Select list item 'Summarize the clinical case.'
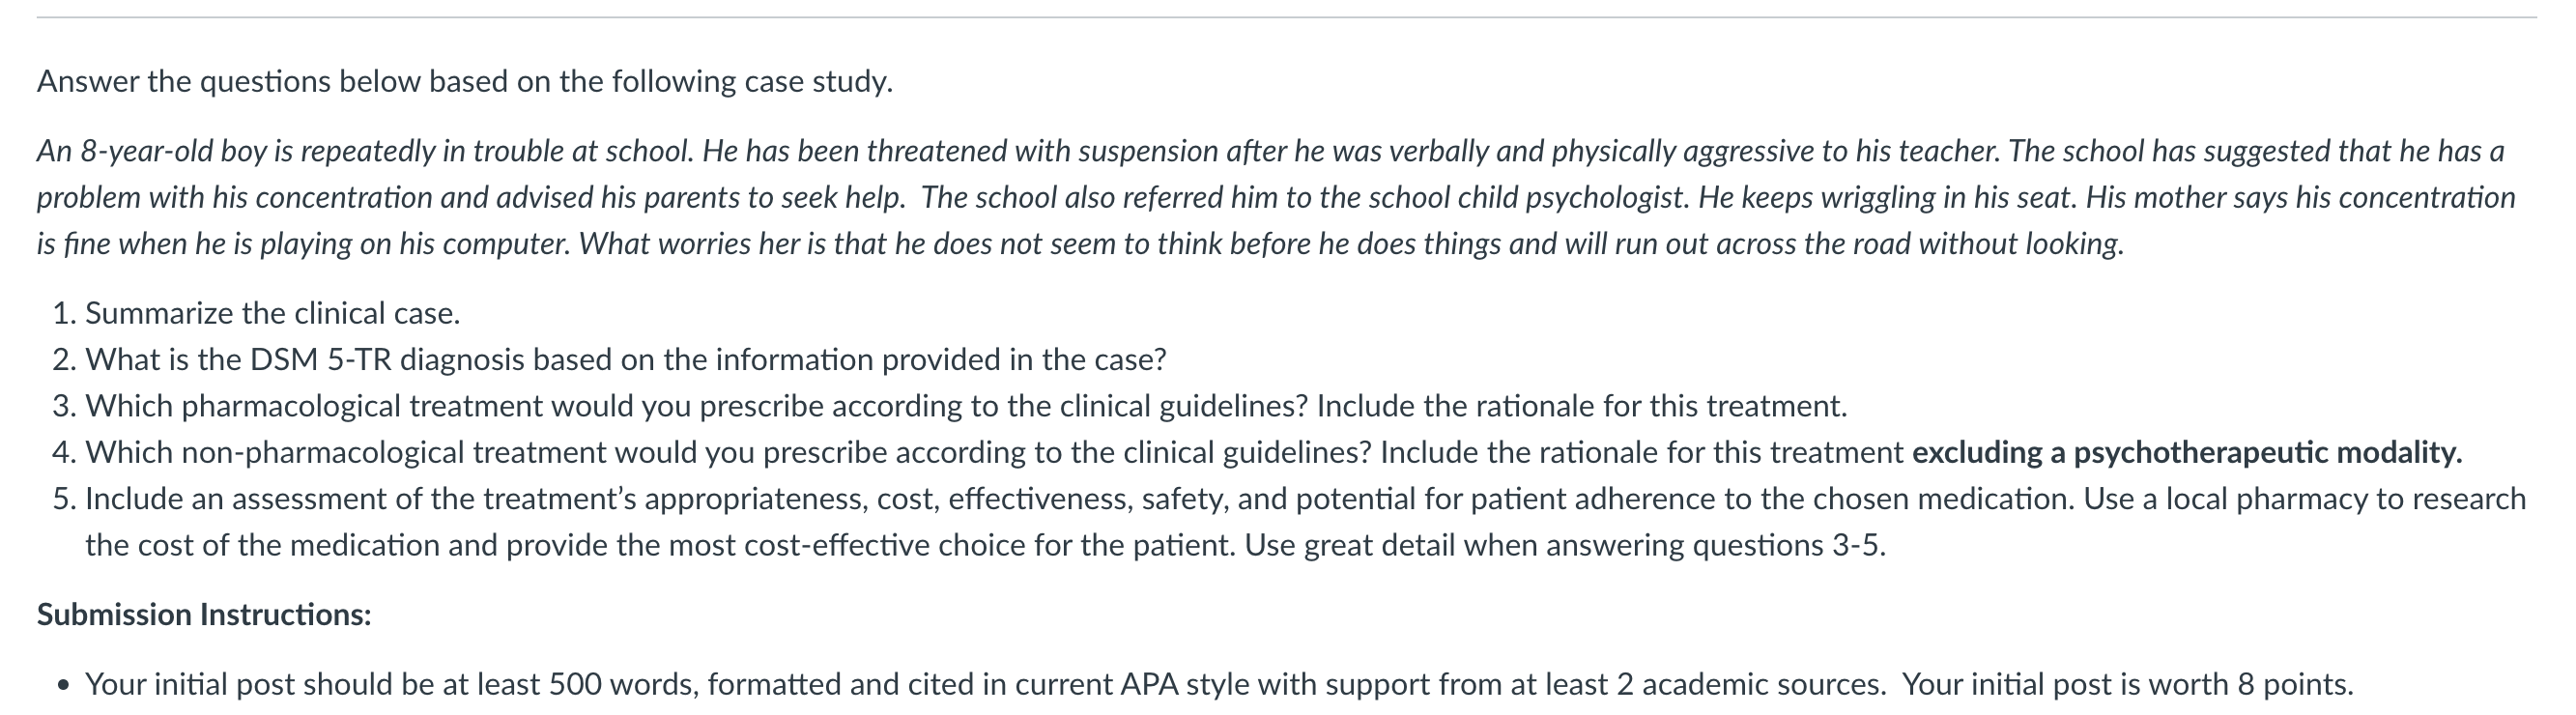This screenshot has width=2576, height=715. [273, 313]
